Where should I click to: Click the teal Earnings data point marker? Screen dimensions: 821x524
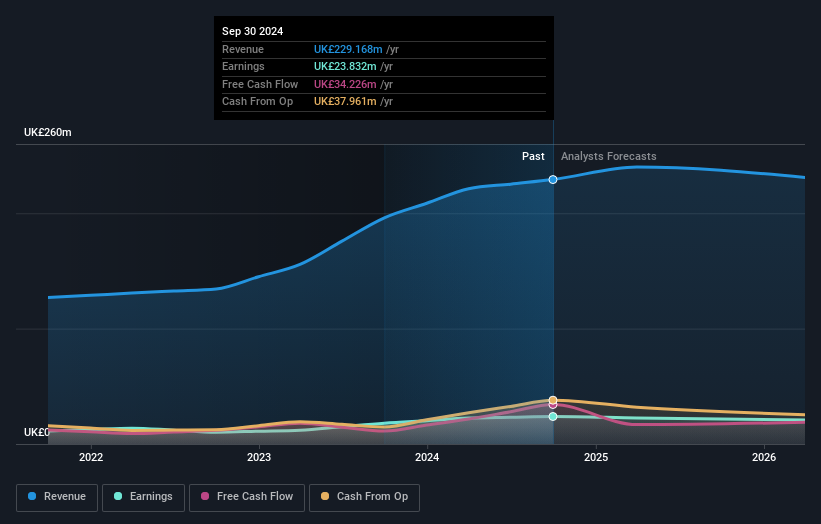tap(553, 417)
